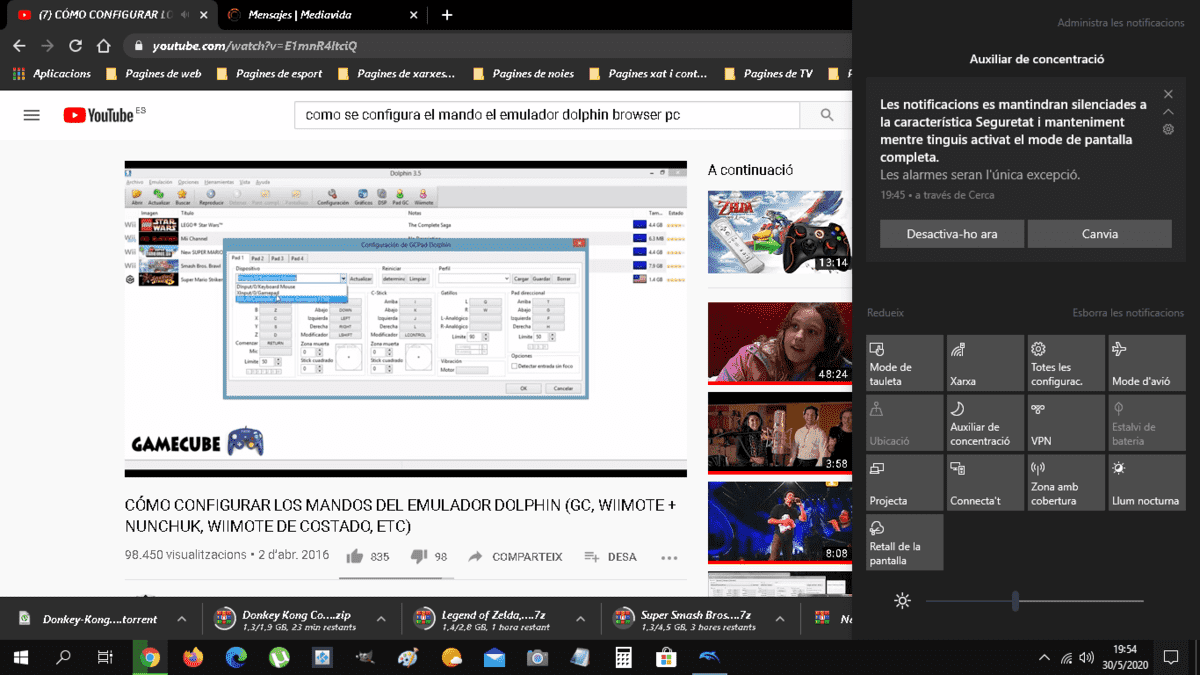The width and height of the screenshot is (1200, 675).
Task: Open Firefox from the taskbar
Action: [x=193, y=657]
